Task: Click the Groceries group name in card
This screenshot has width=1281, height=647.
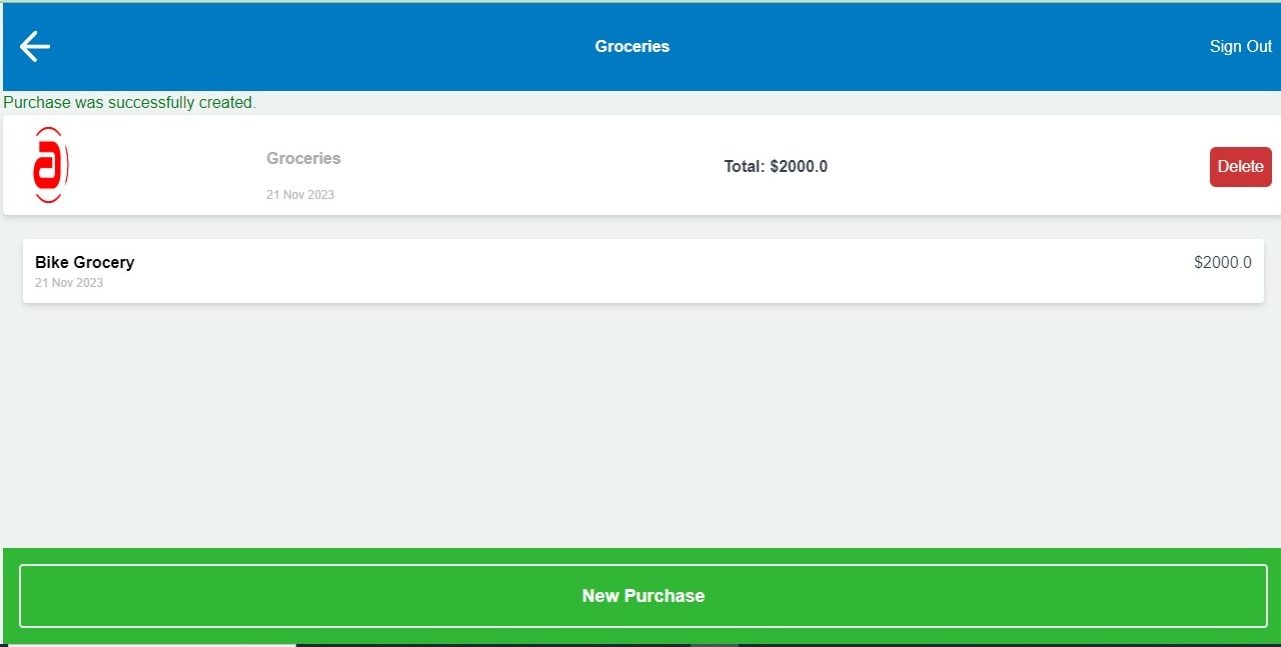Action: pyautogui.click(x=303, y=158)
